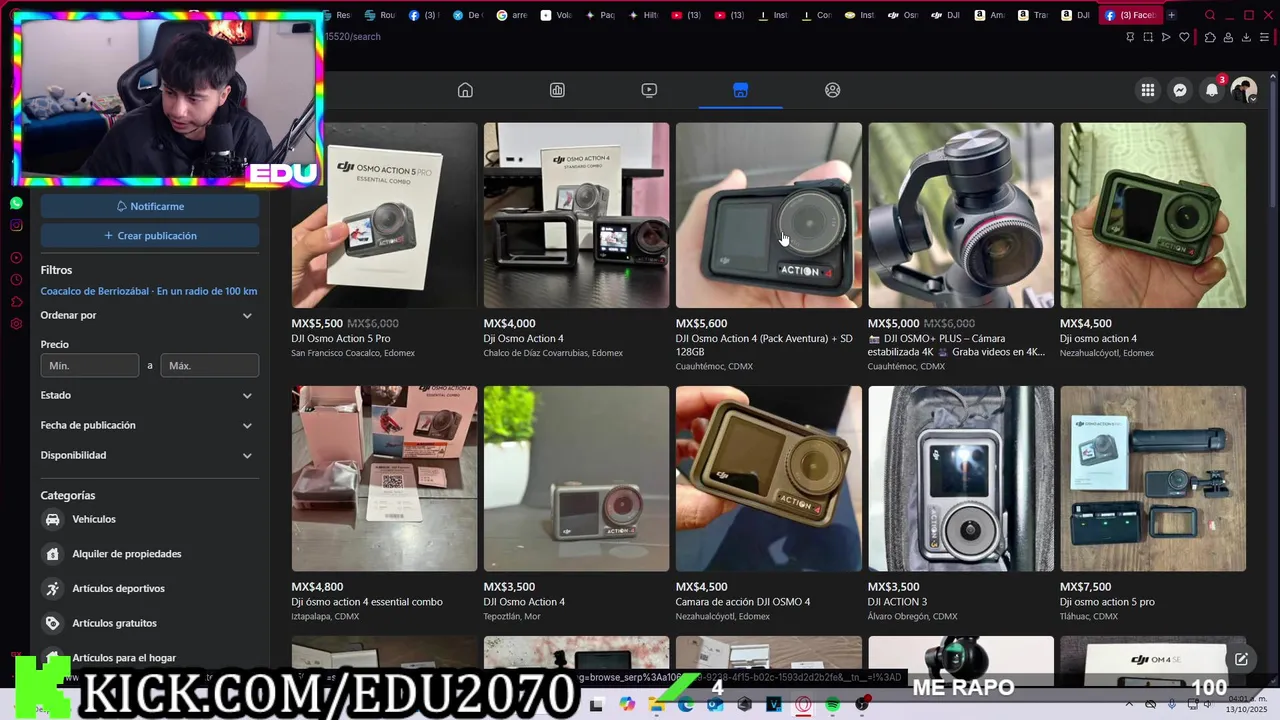Click the Notificarme button
Viewport: 1280px width, 720px height.
(150, 206)
